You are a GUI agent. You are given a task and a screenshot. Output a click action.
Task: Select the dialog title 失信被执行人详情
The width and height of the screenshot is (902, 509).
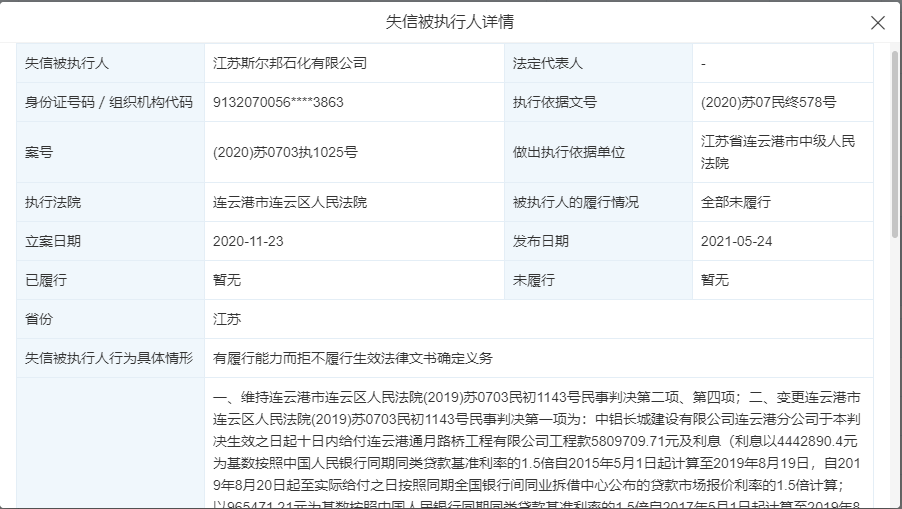450,22
